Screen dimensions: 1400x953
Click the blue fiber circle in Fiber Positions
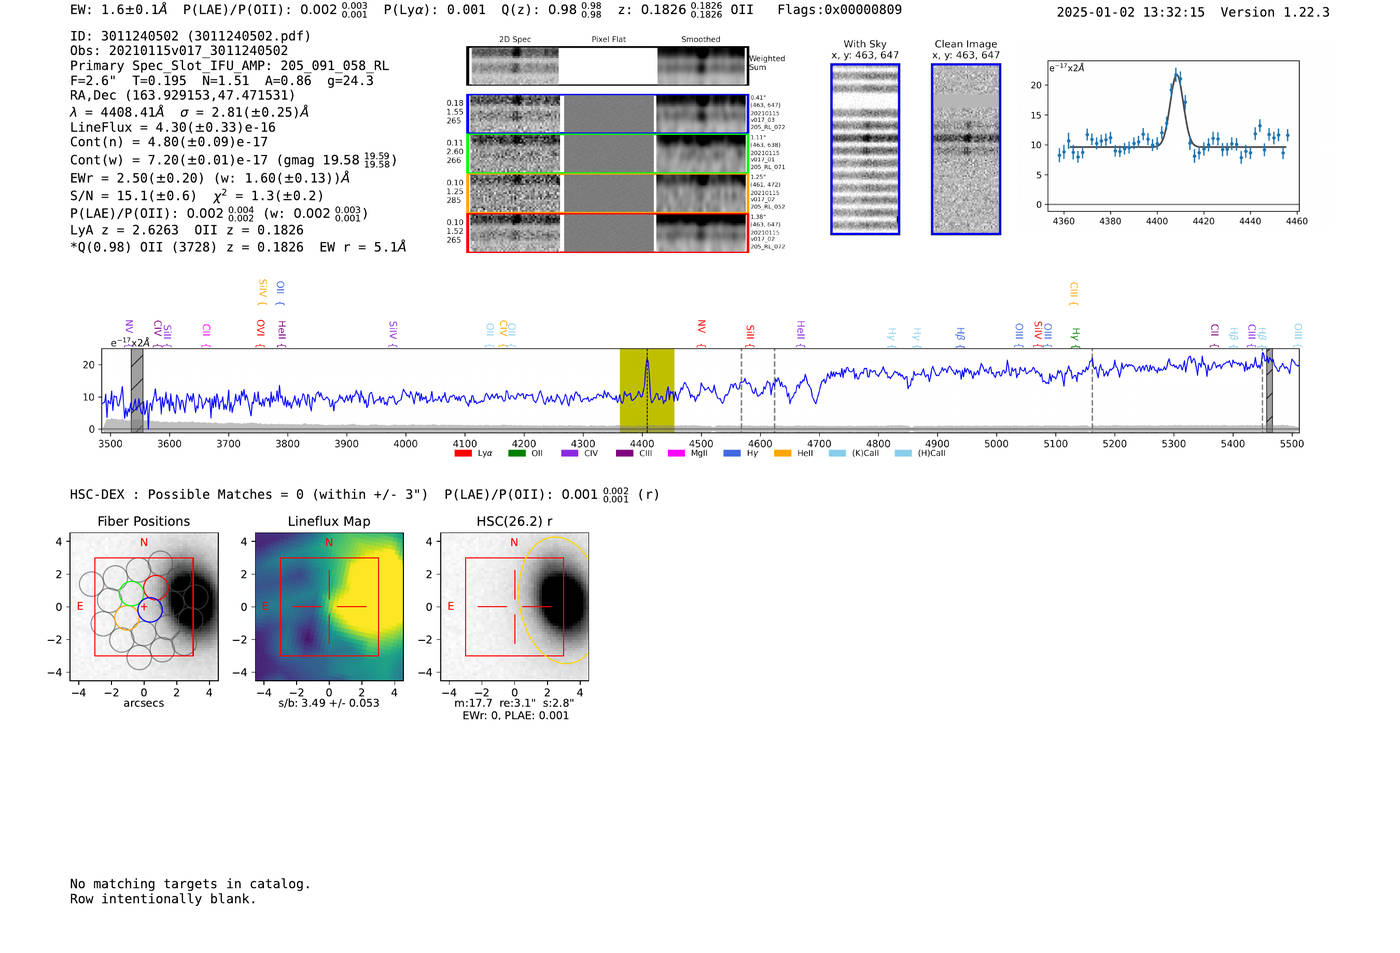coord(150,609)
